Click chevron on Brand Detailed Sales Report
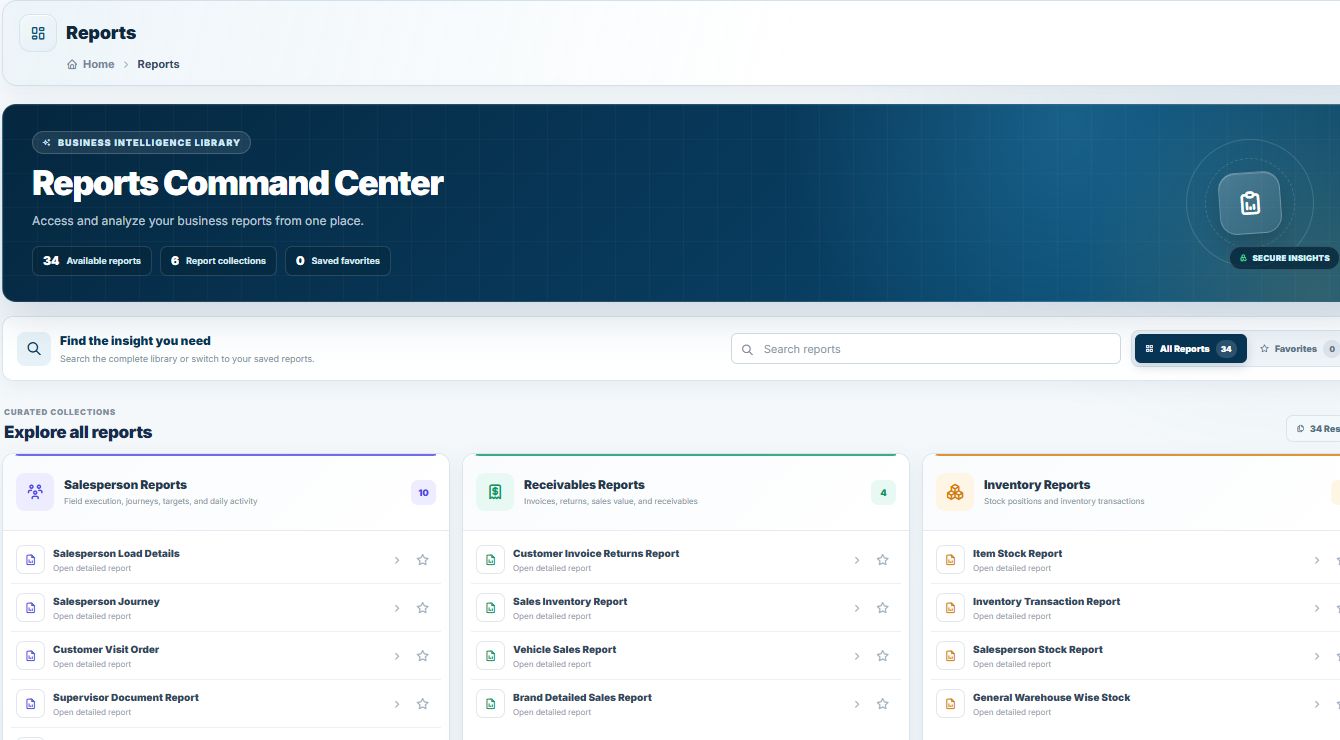This screenshot has width=1340, height=740. coord(857,704)
